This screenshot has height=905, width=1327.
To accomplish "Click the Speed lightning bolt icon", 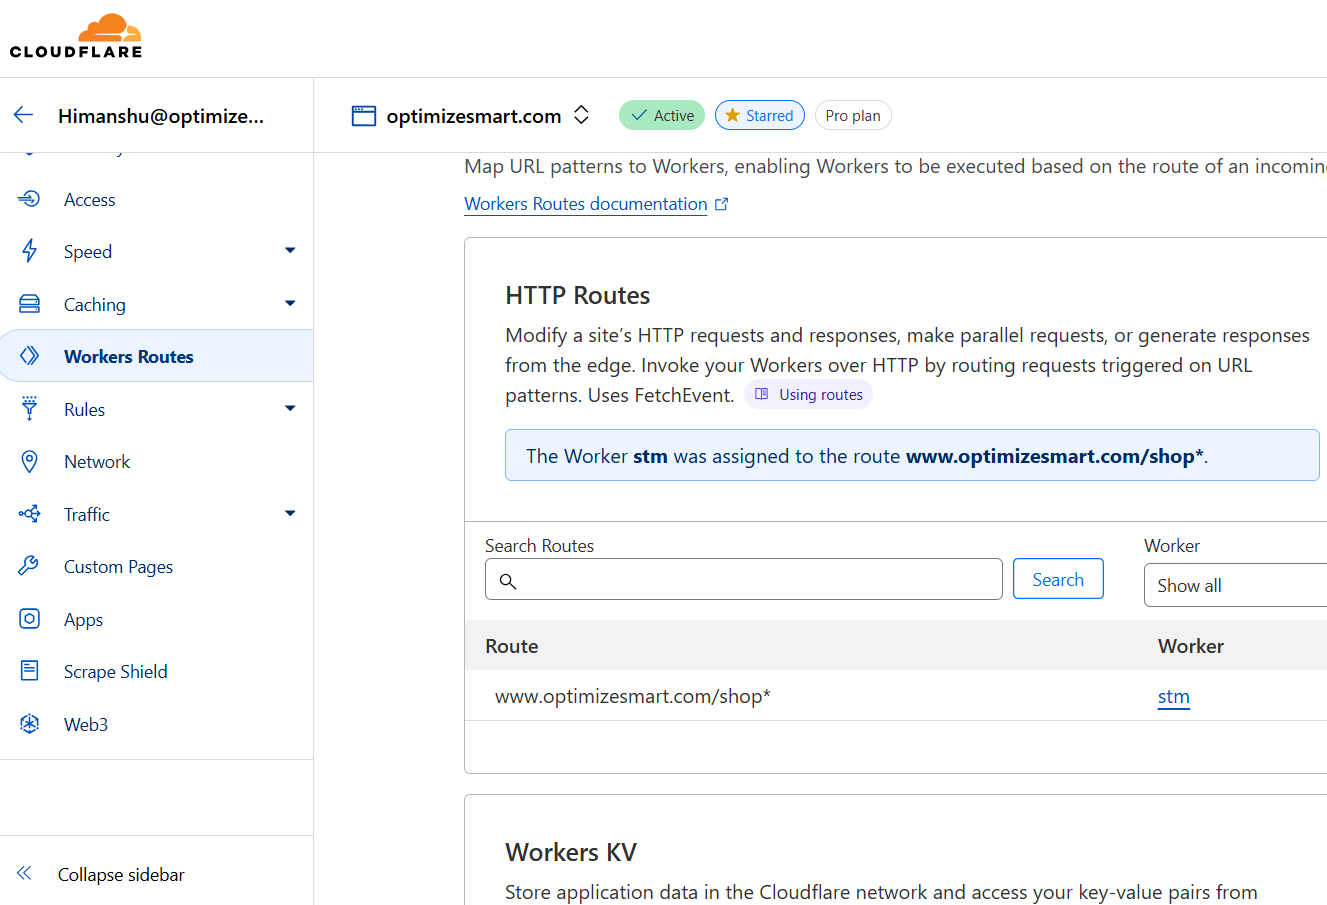I will 30,251.
